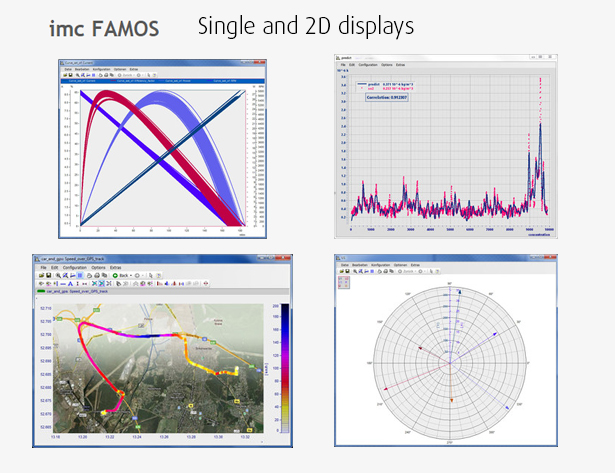
Task: Open Optionen menu in polar plot window
Action: [x=400, y=265]
